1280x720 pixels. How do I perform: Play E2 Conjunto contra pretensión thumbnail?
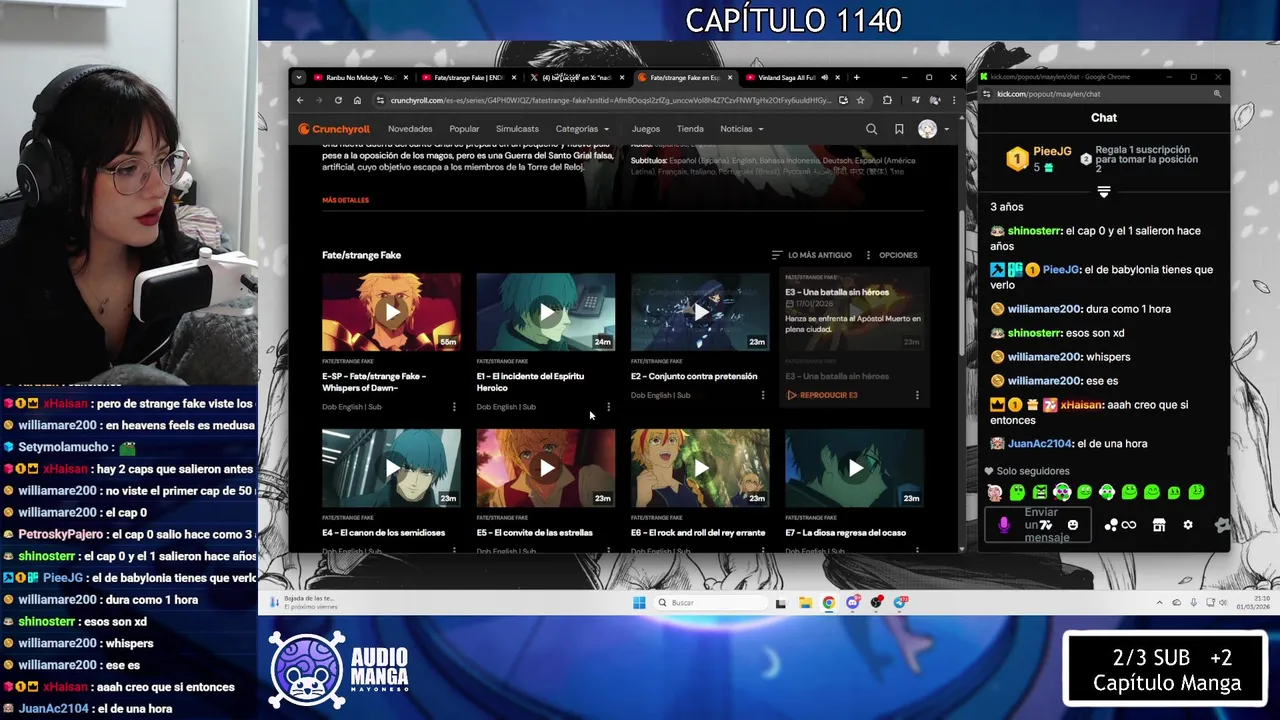pyautogui.click(x=700, y=312)
